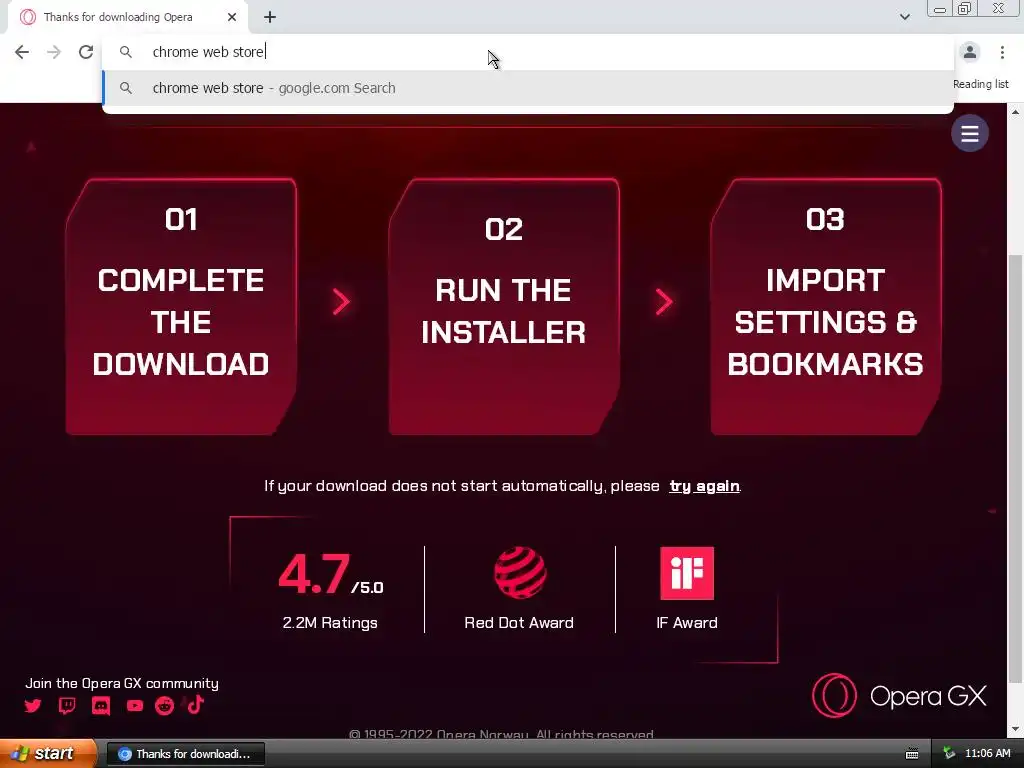Click the Import Settings & Bookmarks card
Image resolution: width=1024 pixels, height=768 pixels.
[x=825, y=306]
